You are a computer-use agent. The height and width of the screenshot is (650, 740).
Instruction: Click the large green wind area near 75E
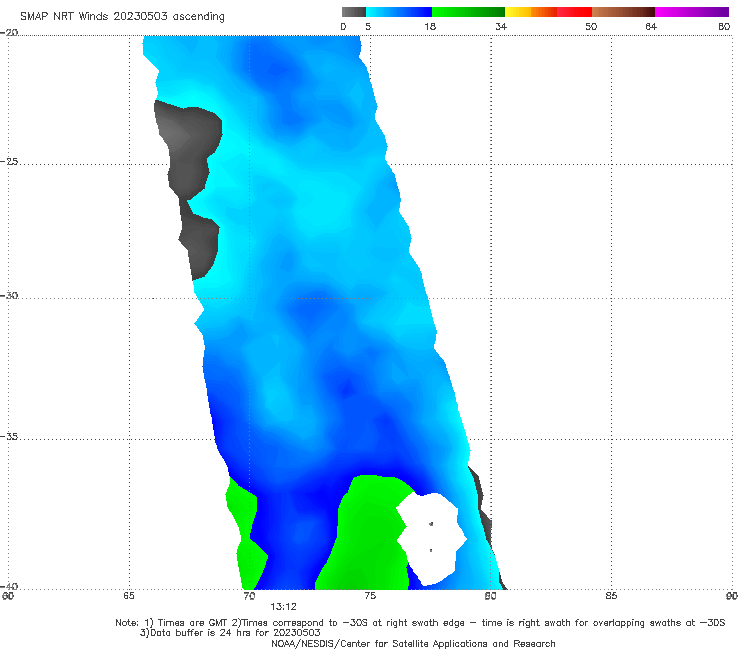point(368,533)
